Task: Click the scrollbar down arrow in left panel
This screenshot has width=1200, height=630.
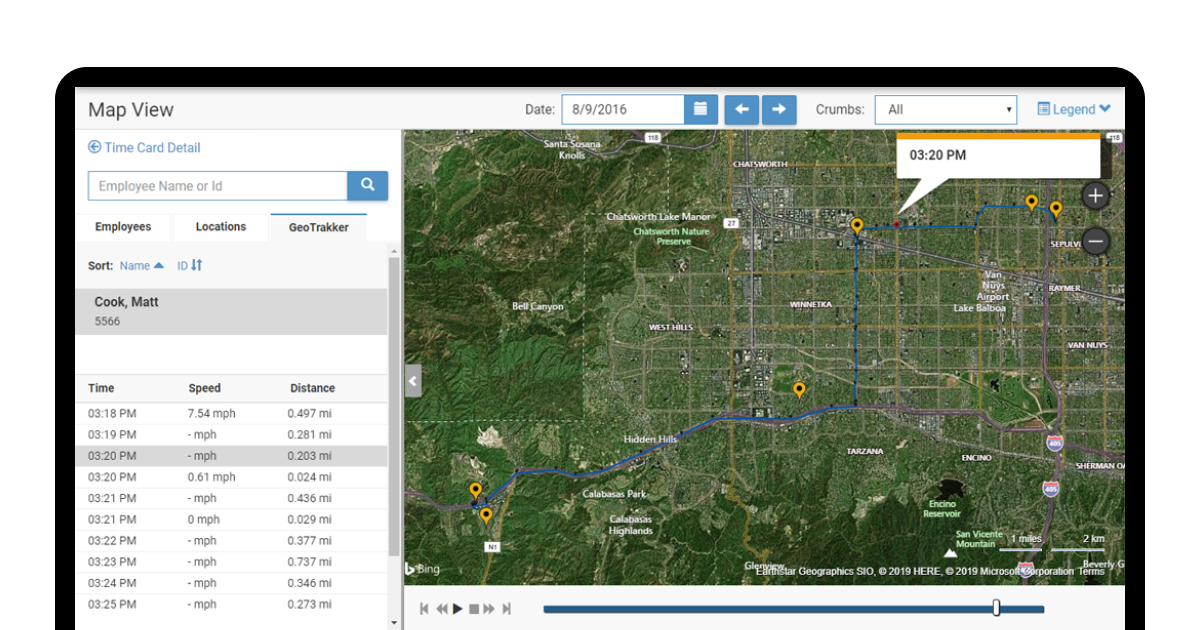Action: (394, 622)
